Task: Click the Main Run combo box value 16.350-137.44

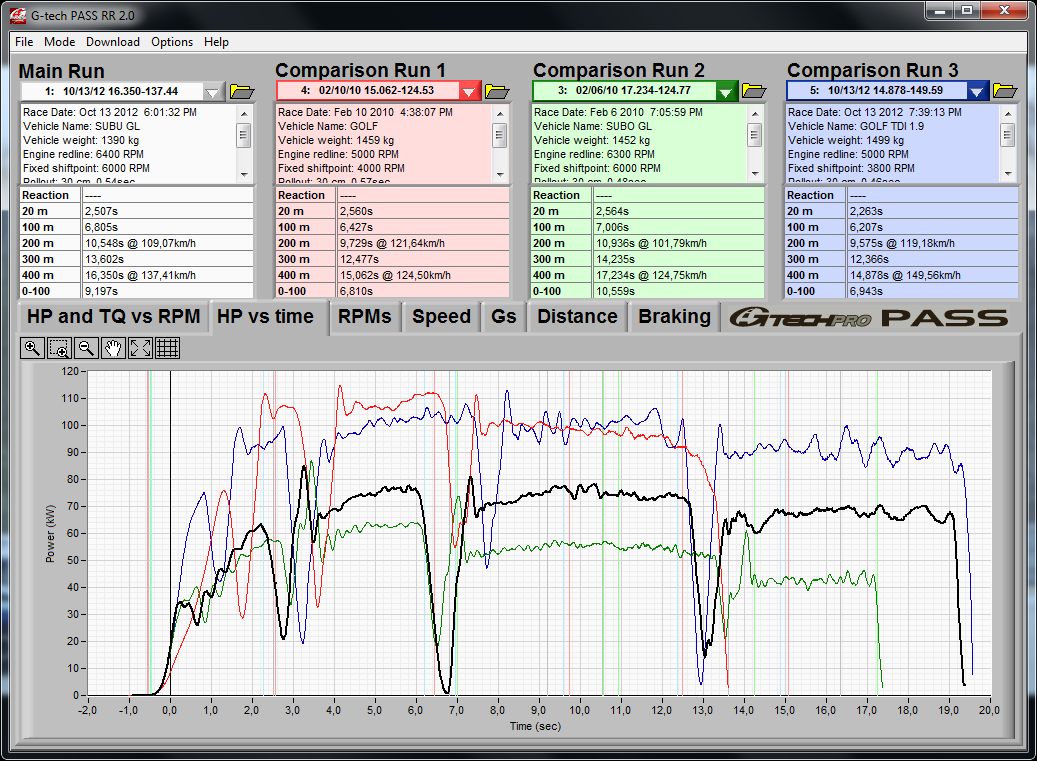Action: 112,91
